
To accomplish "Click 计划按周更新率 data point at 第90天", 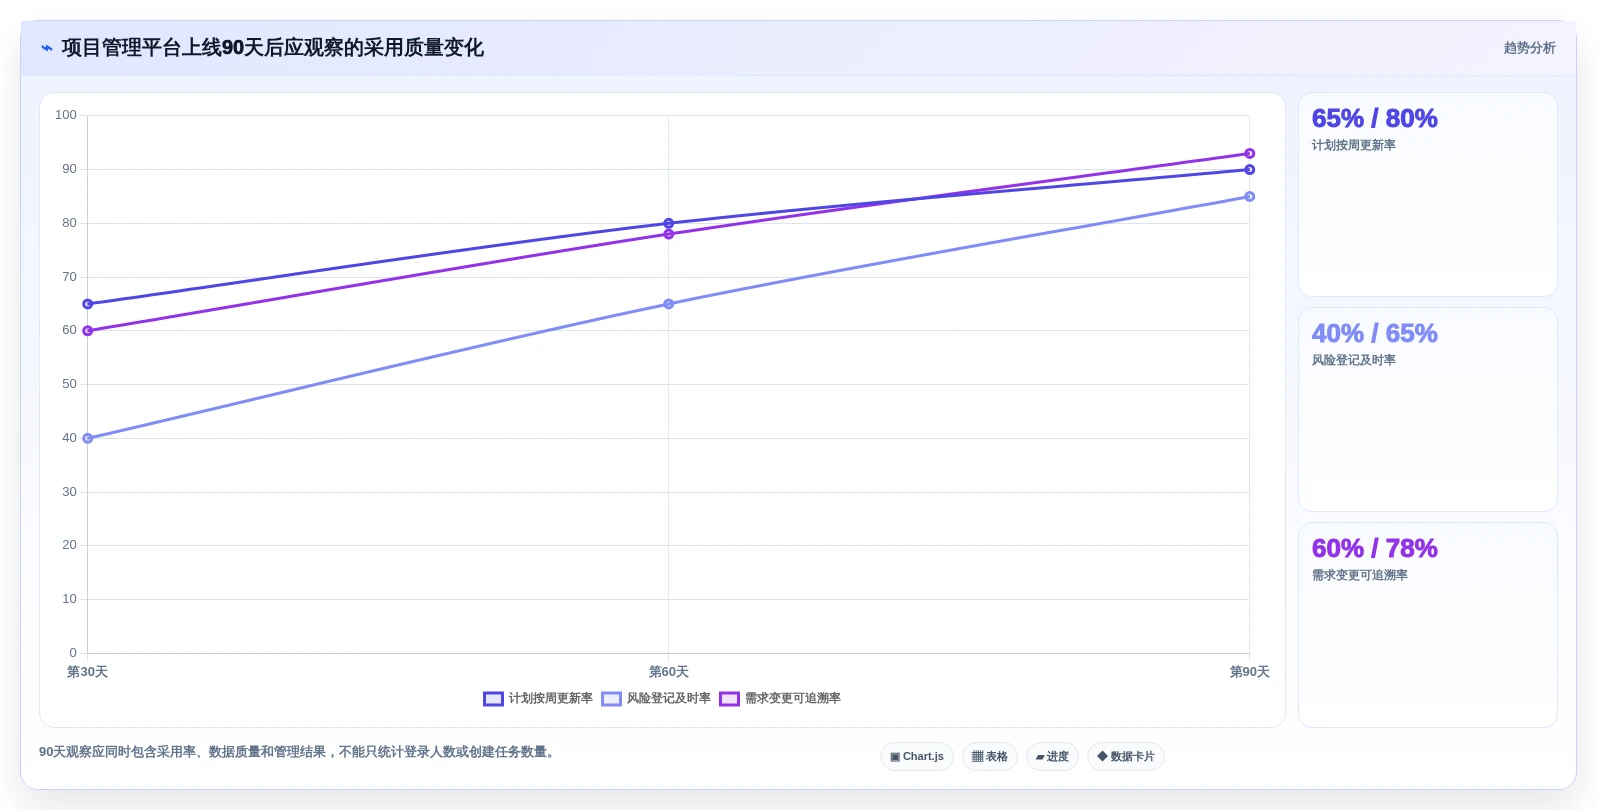I will pyautogui.click(x=1250, y=170).
